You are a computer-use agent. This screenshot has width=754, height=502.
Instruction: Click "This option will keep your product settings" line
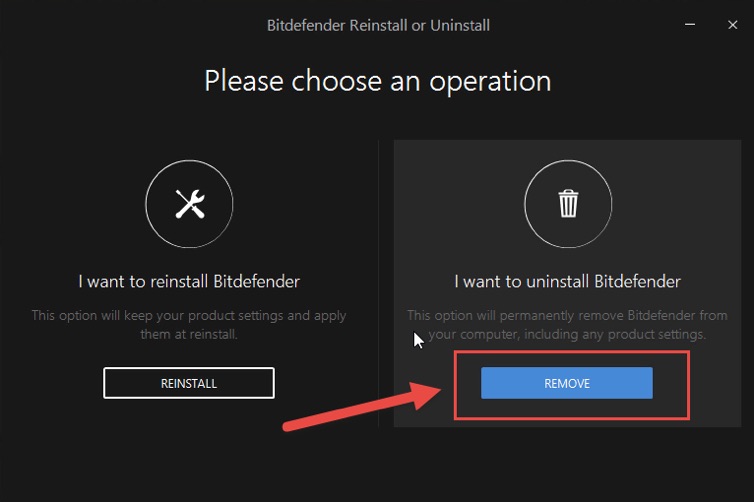189,315
